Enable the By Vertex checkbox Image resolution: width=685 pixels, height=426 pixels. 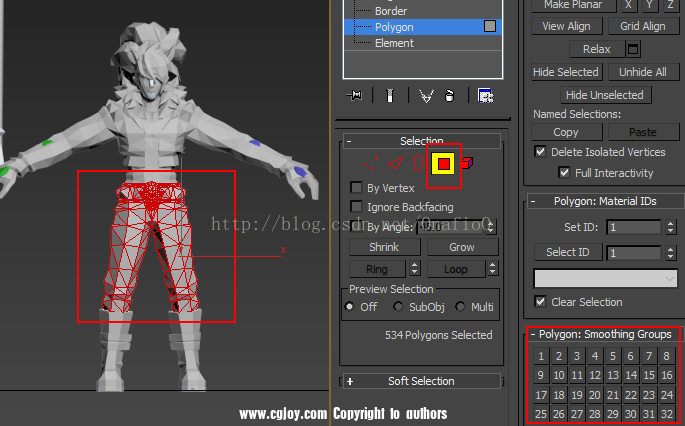click(356, 188)
